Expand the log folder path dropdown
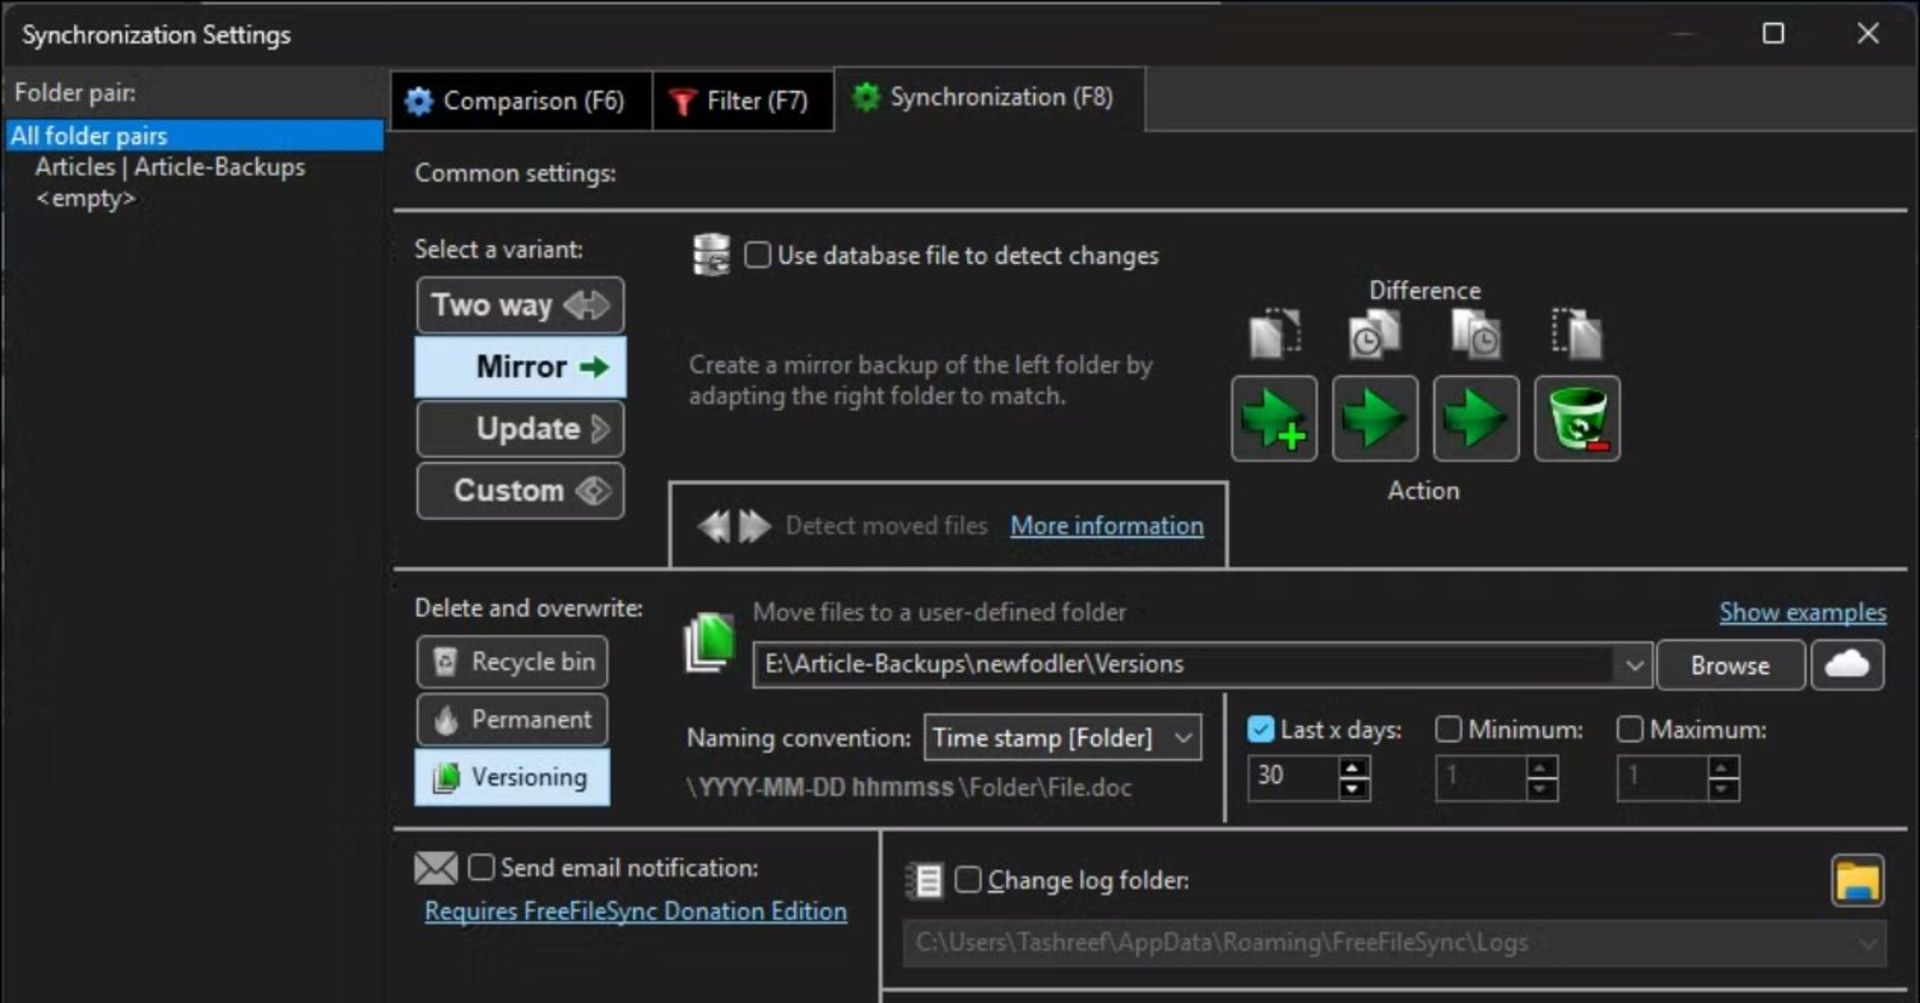Screen dimensions: 1920x1003 [1867, 943]
